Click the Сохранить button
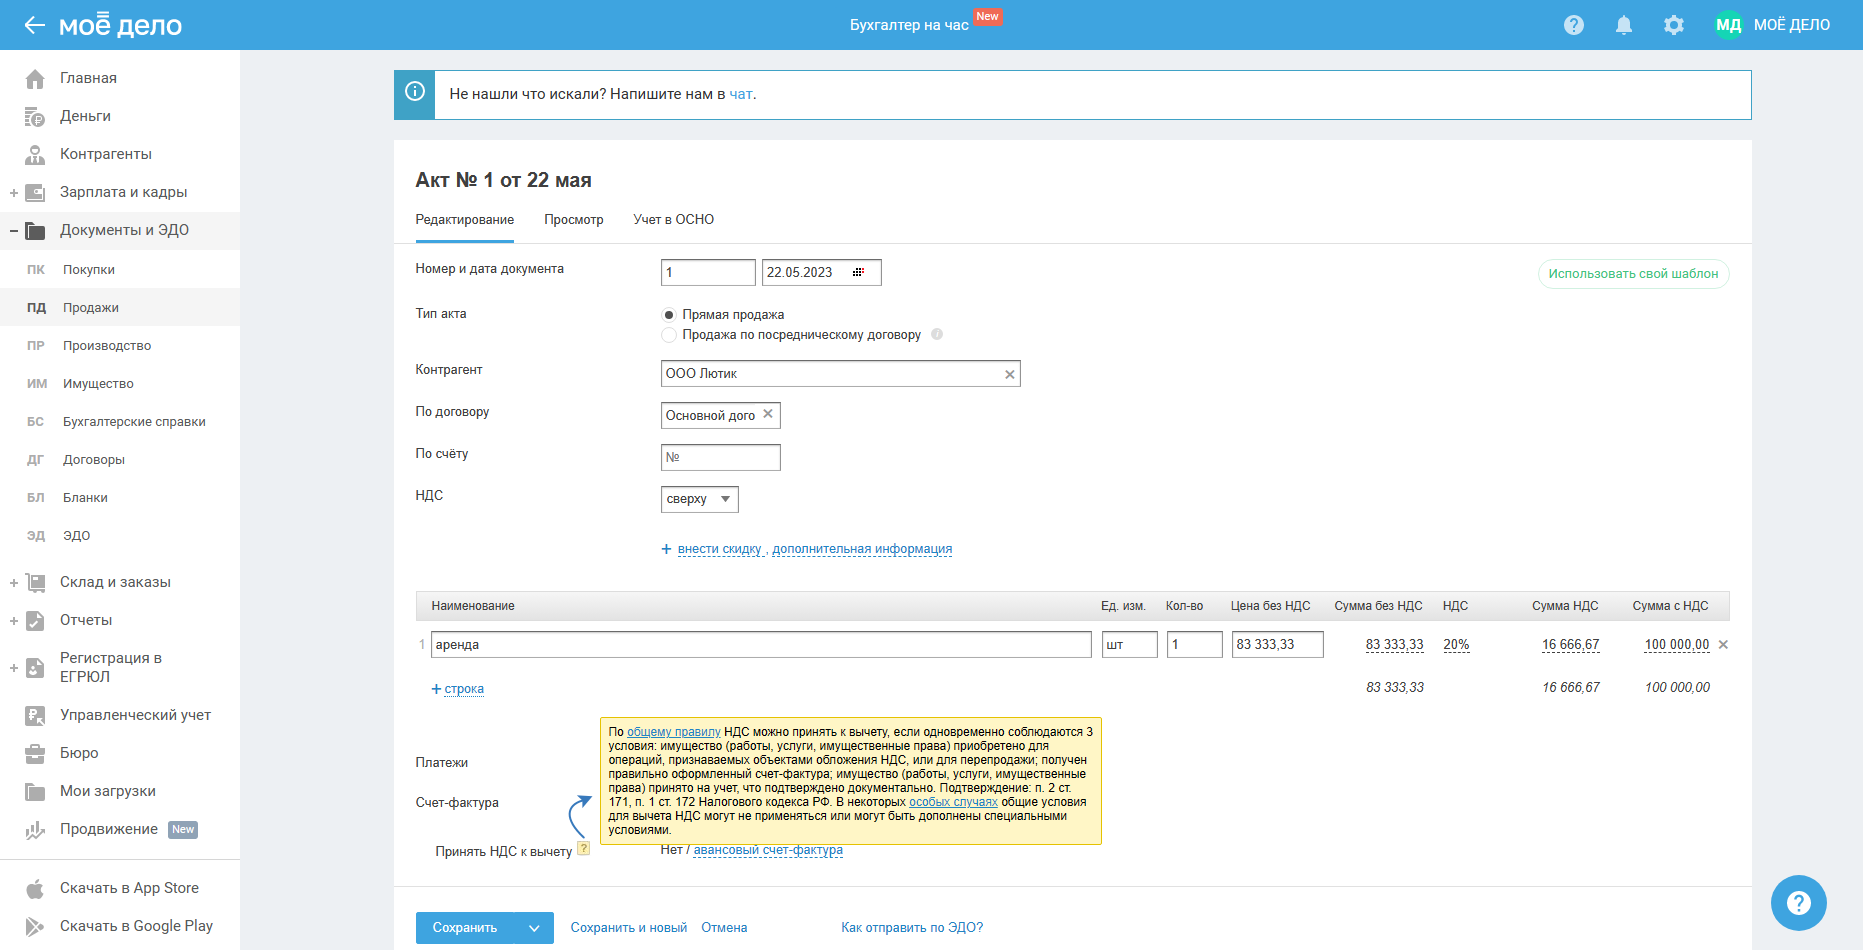The height and width of the screenshot is (950, 1863). [465, 928]
